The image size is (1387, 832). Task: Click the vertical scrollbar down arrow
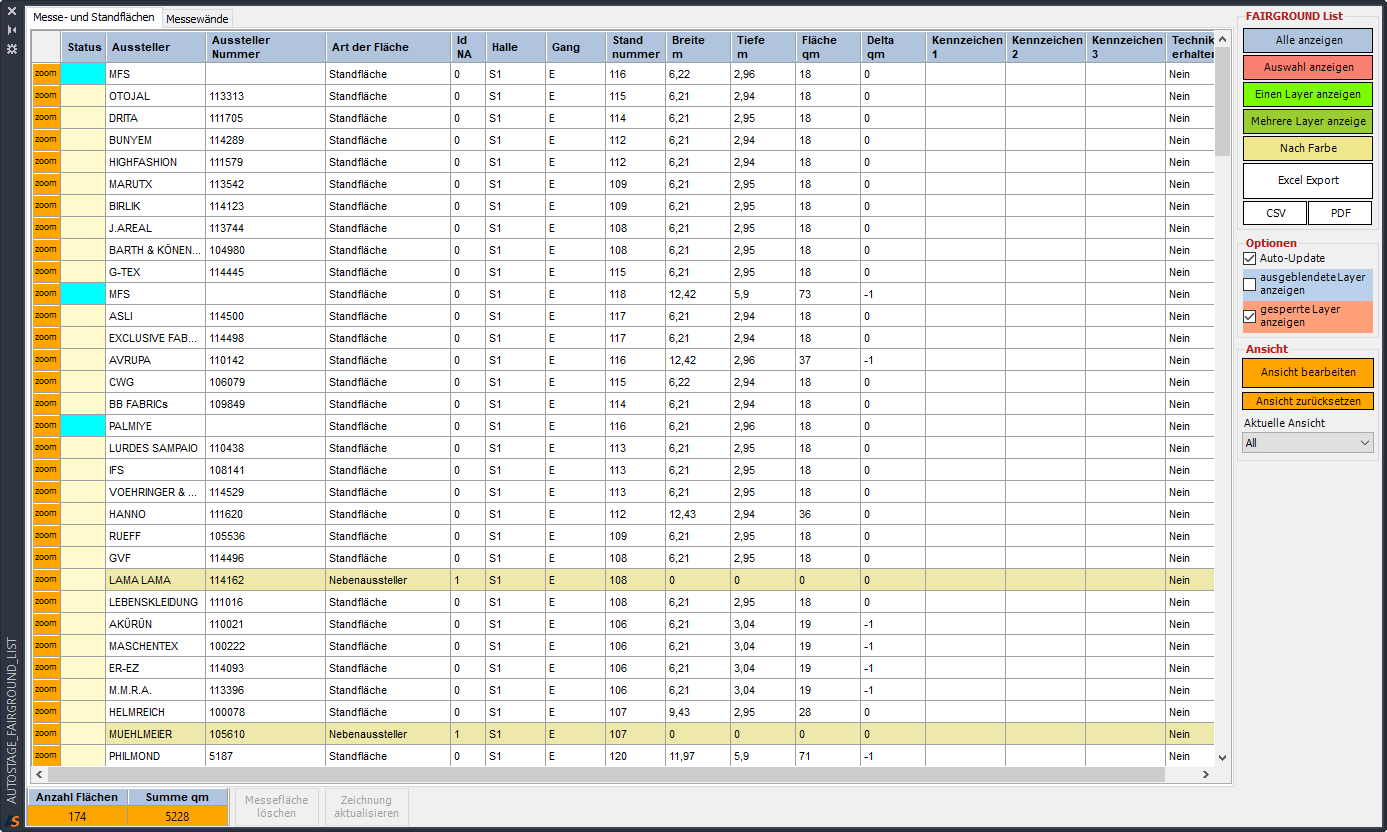click(x=1222, y=758)
